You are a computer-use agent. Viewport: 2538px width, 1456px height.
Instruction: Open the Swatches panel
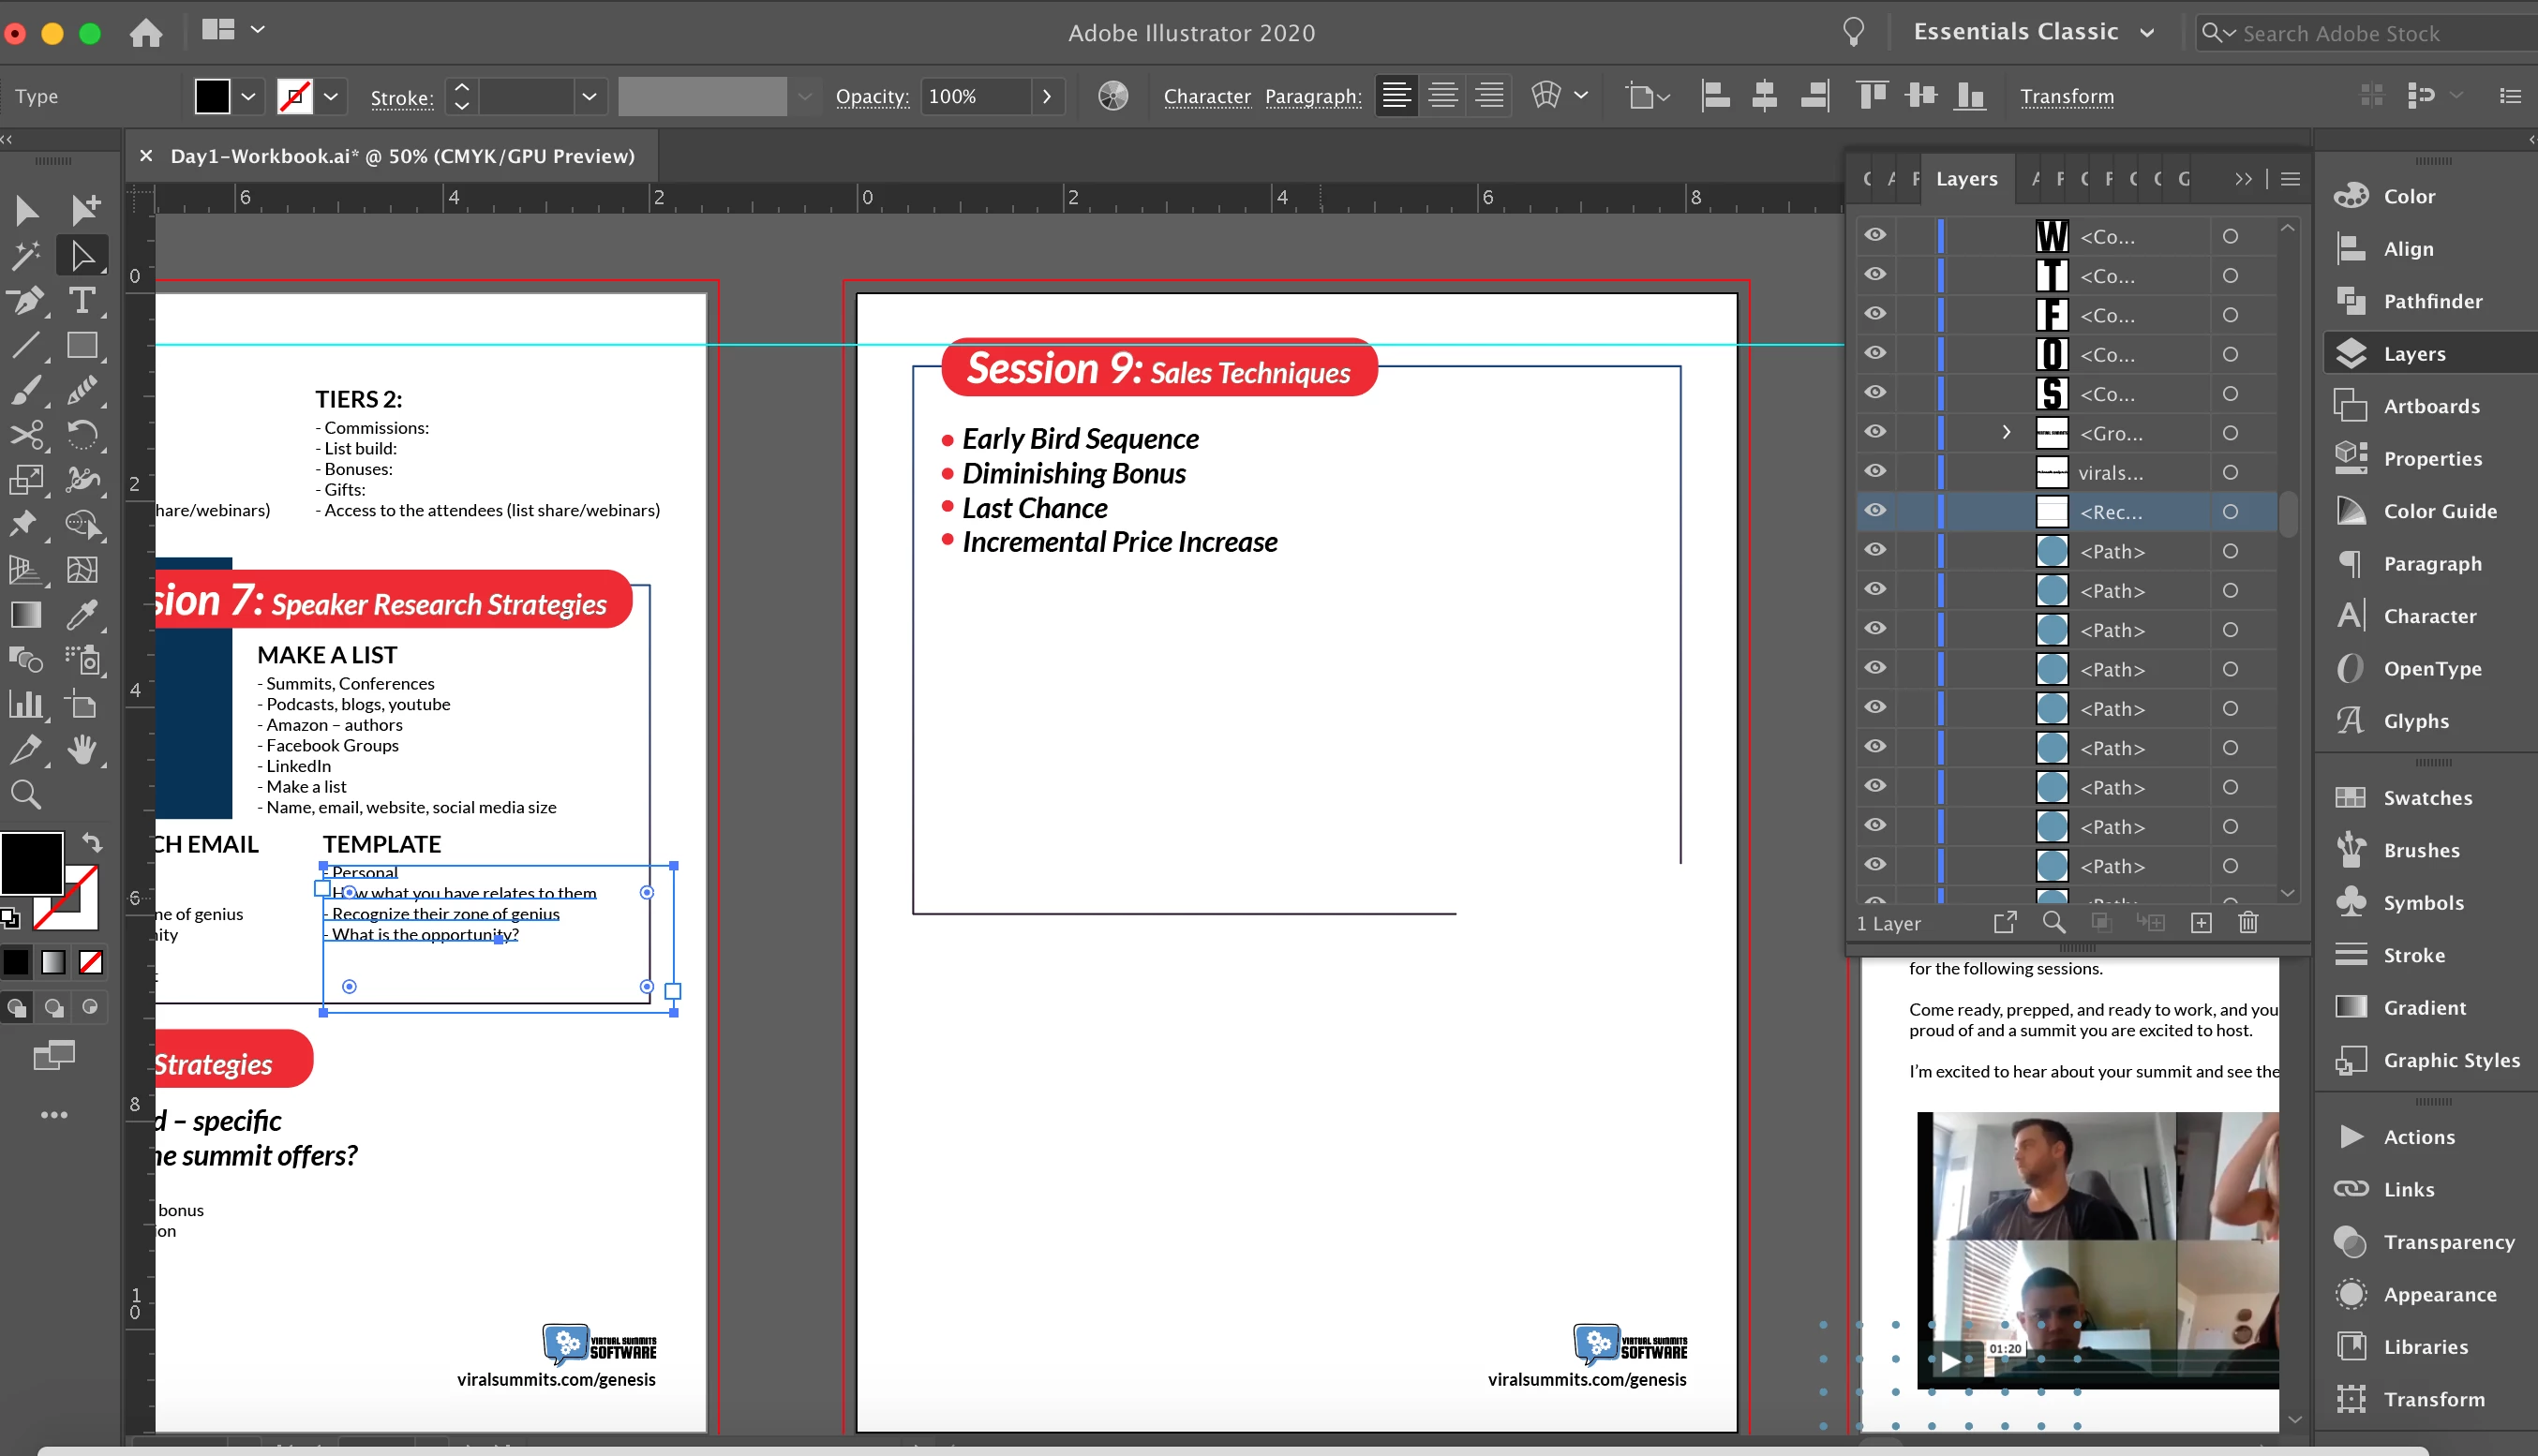(x=2427, y=798)
